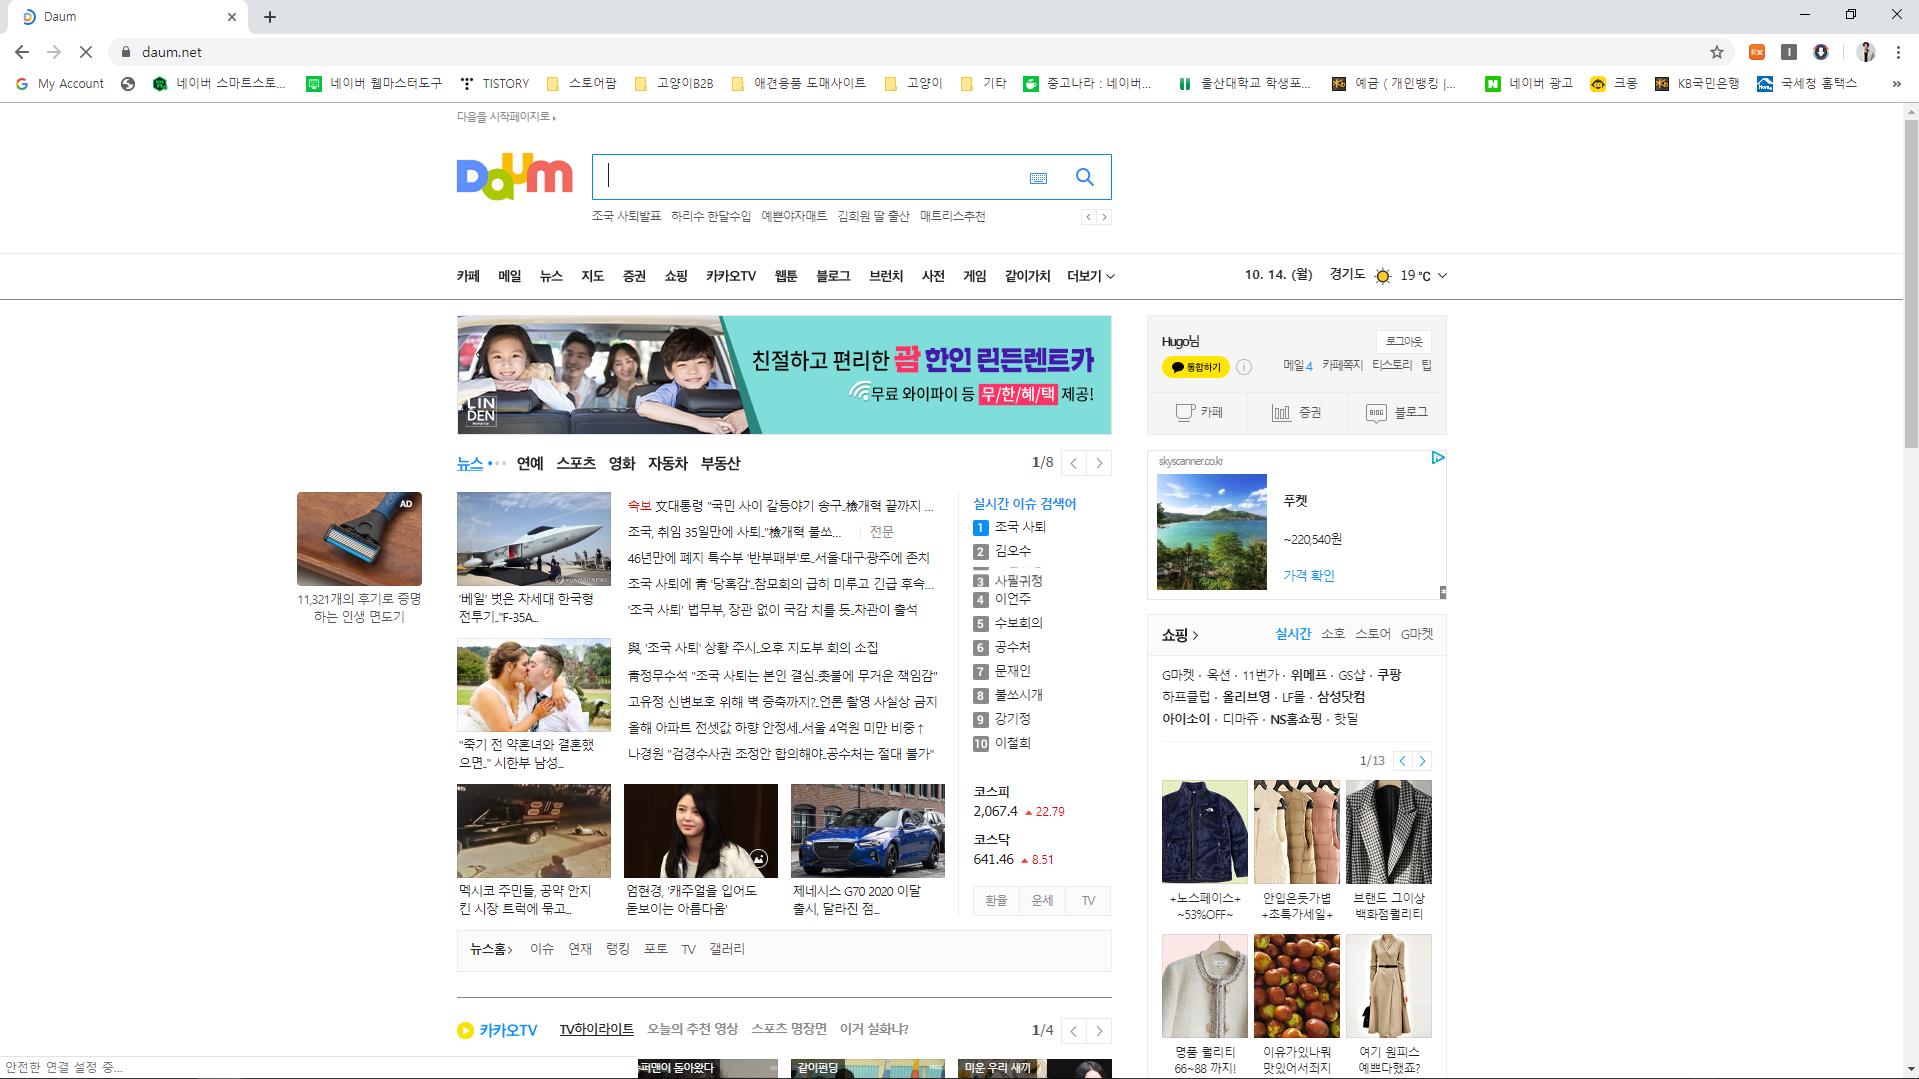
Task: Open the 증권 menu item
Action: click(634, 276)
